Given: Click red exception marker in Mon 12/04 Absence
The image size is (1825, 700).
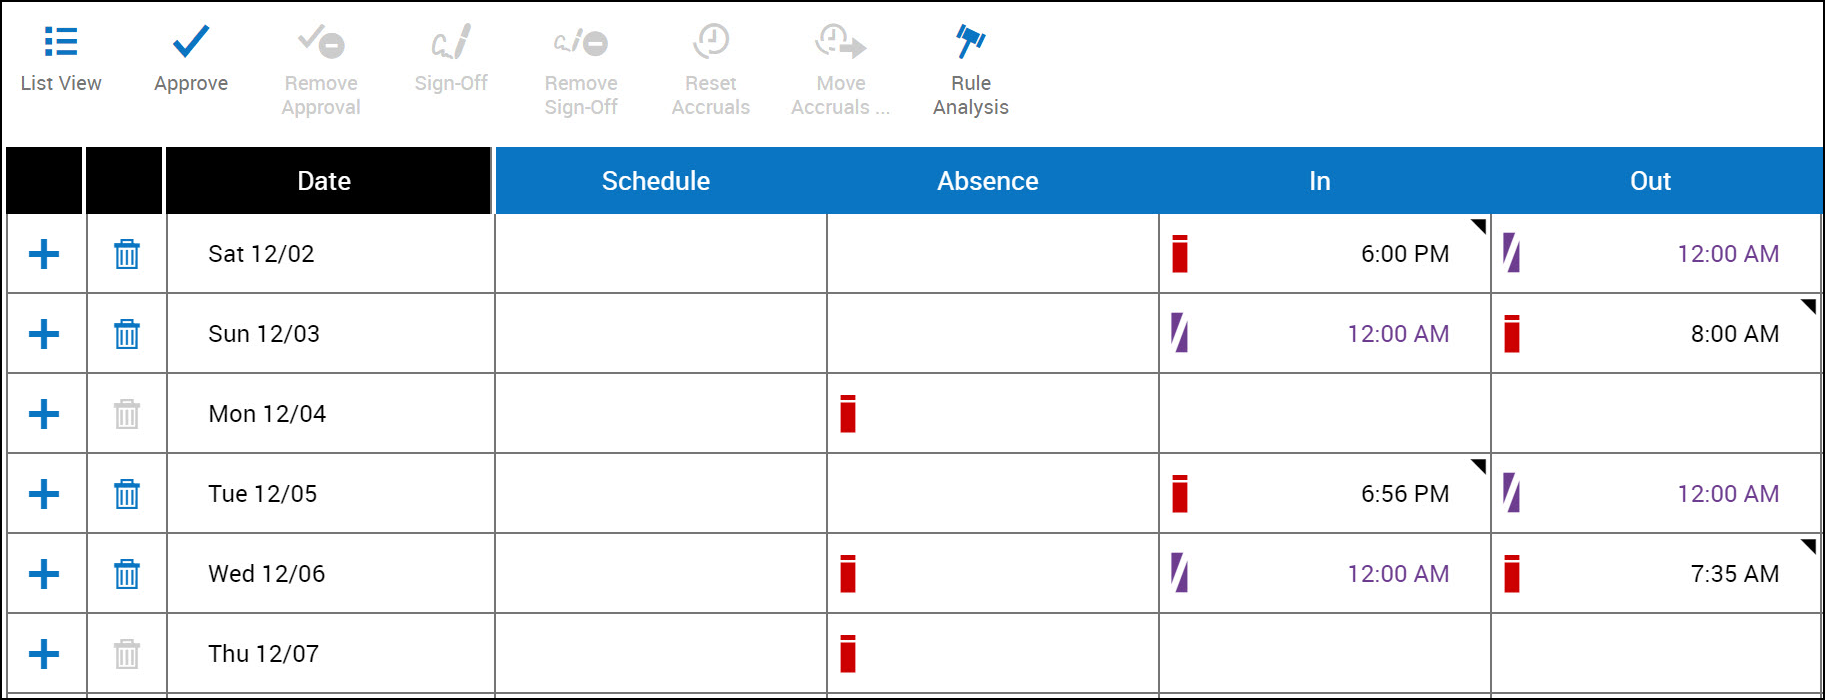Looking at the screenshot, I should click(848, 414).
